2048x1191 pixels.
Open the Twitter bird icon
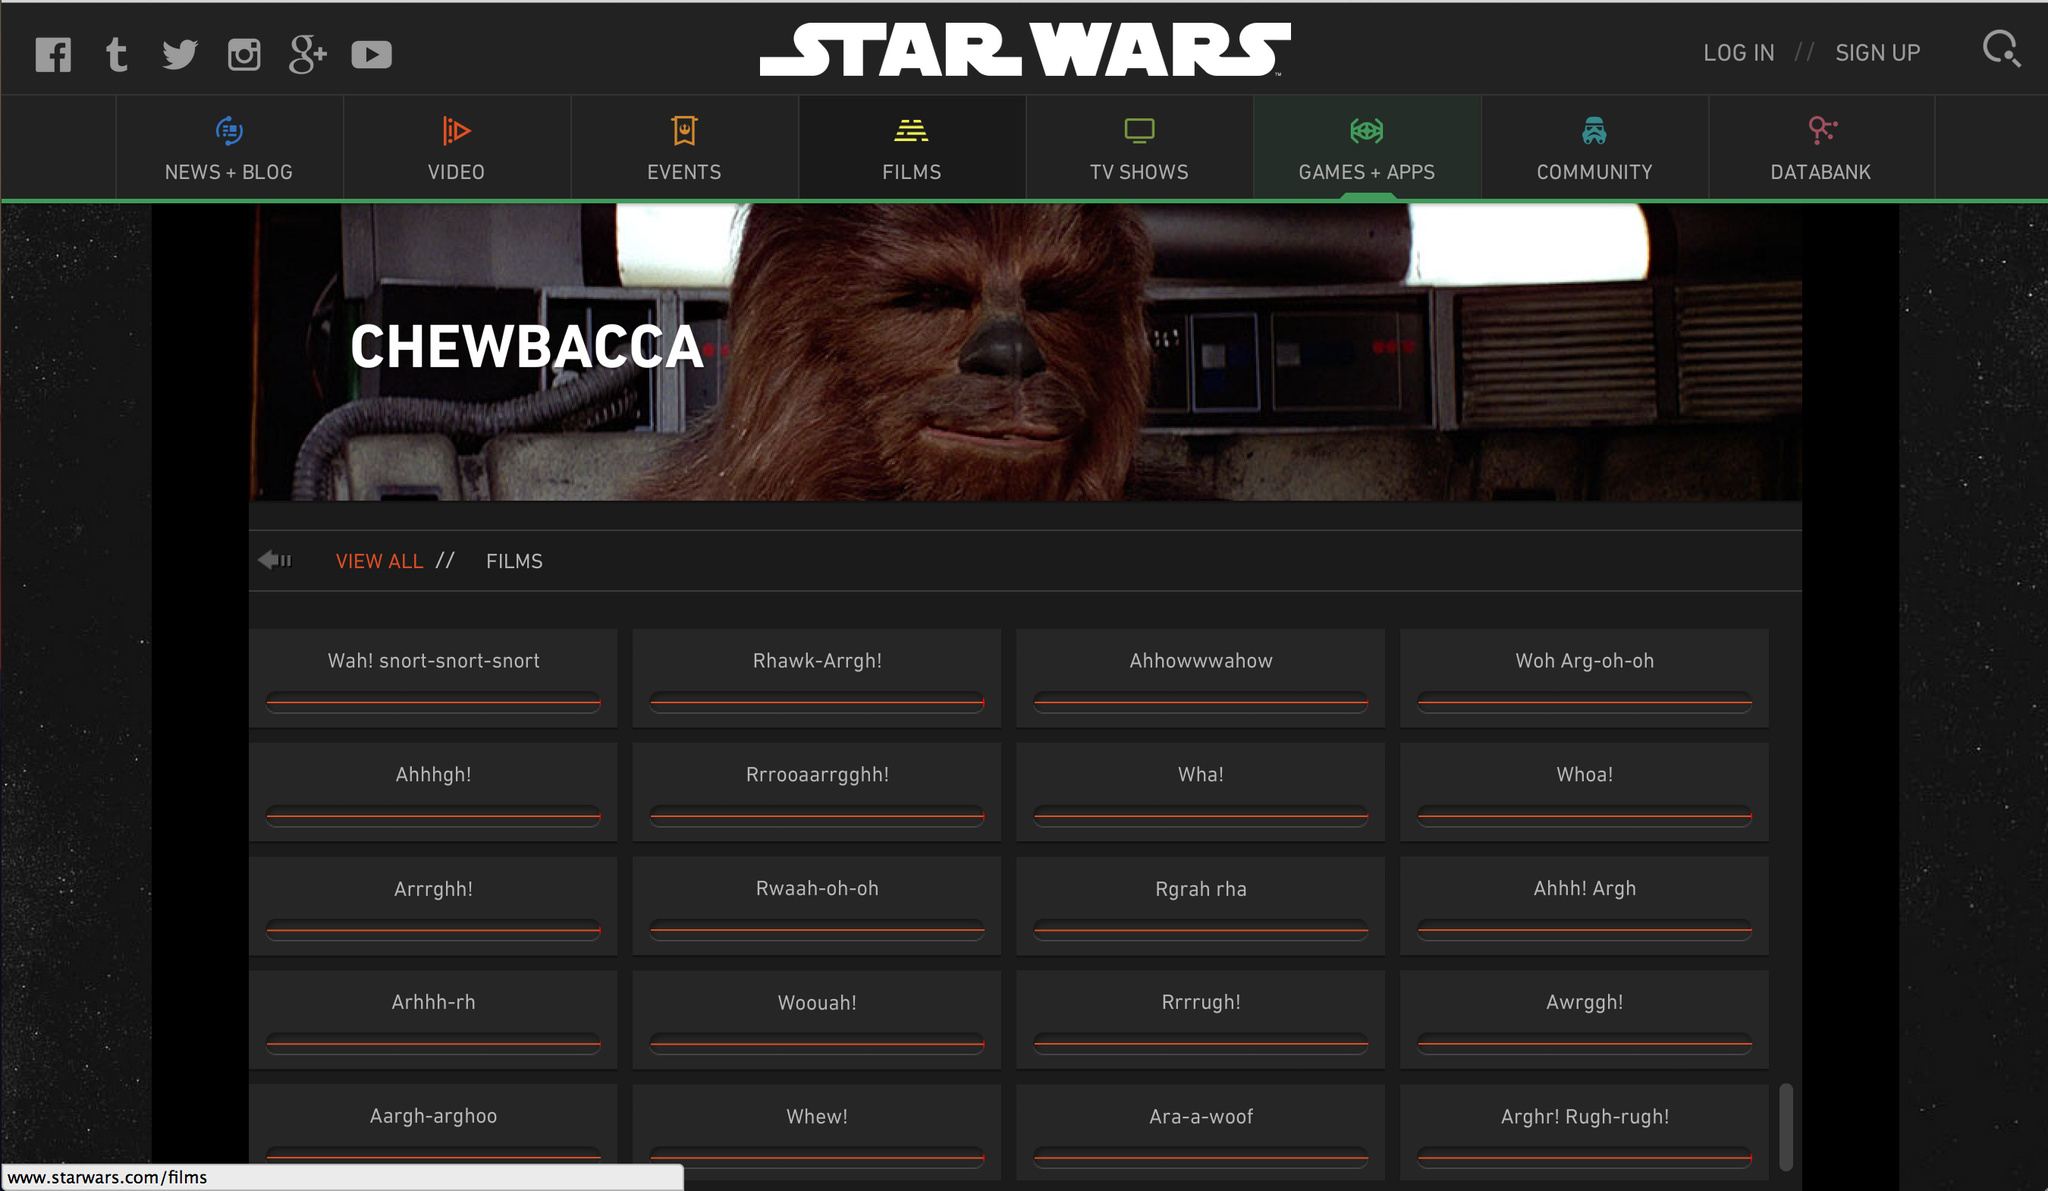[180, 54]
